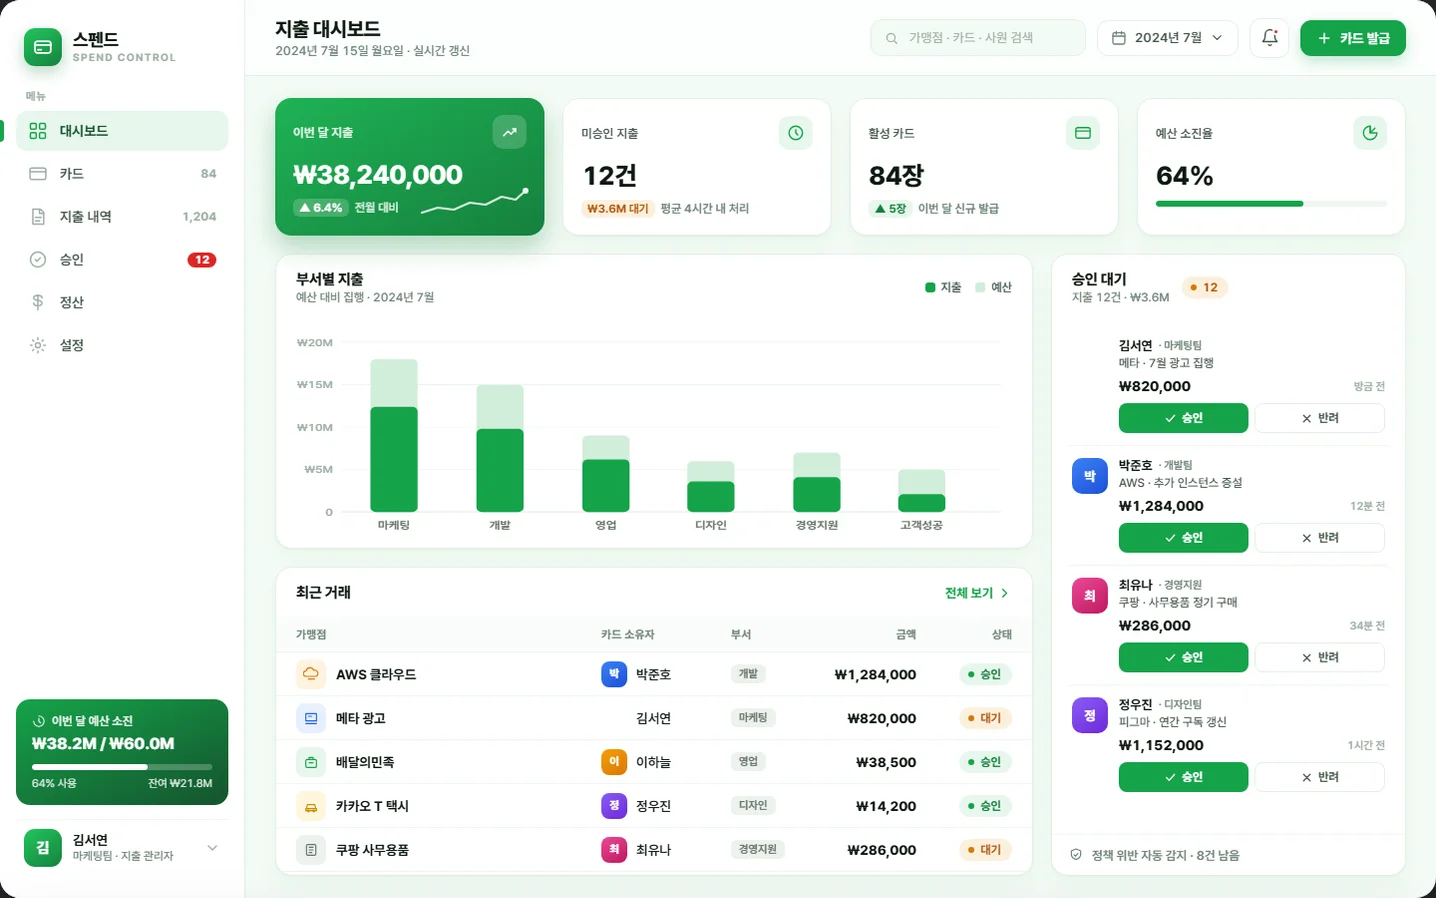Click the 메타 광고 merchant icon
The image size is (1436, 898).
311,718
